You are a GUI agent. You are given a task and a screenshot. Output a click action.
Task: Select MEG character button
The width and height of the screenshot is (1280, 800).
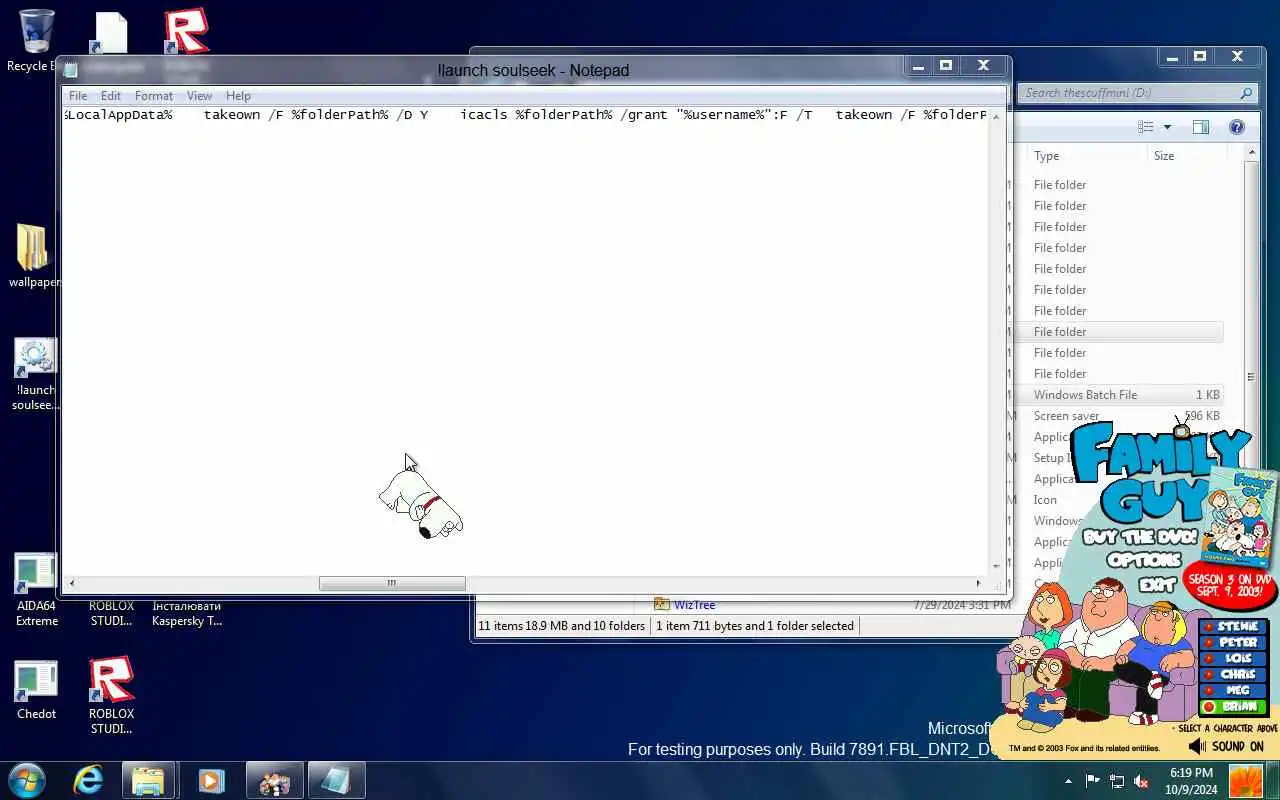tap(1233, 691)
